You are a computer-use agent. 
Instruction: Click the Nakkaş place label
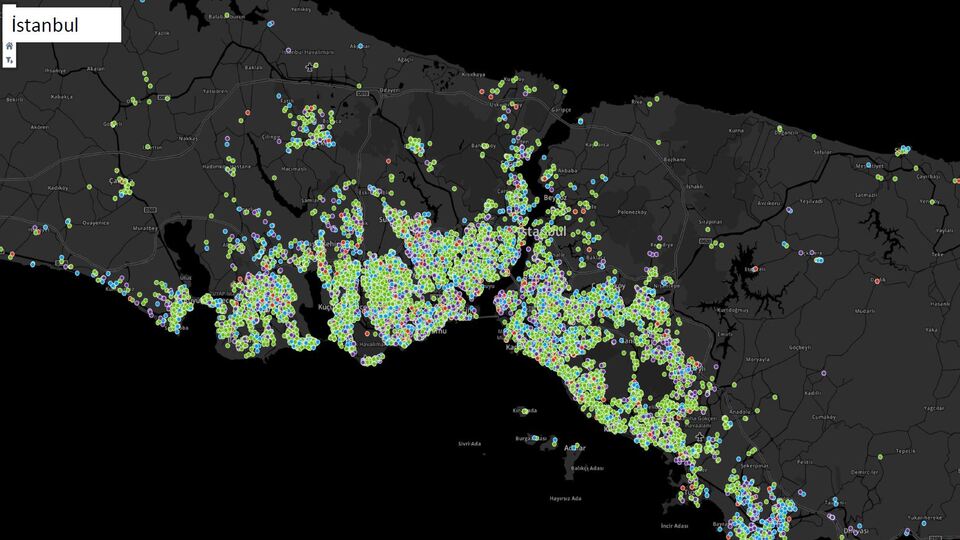[x=188, y=138]
